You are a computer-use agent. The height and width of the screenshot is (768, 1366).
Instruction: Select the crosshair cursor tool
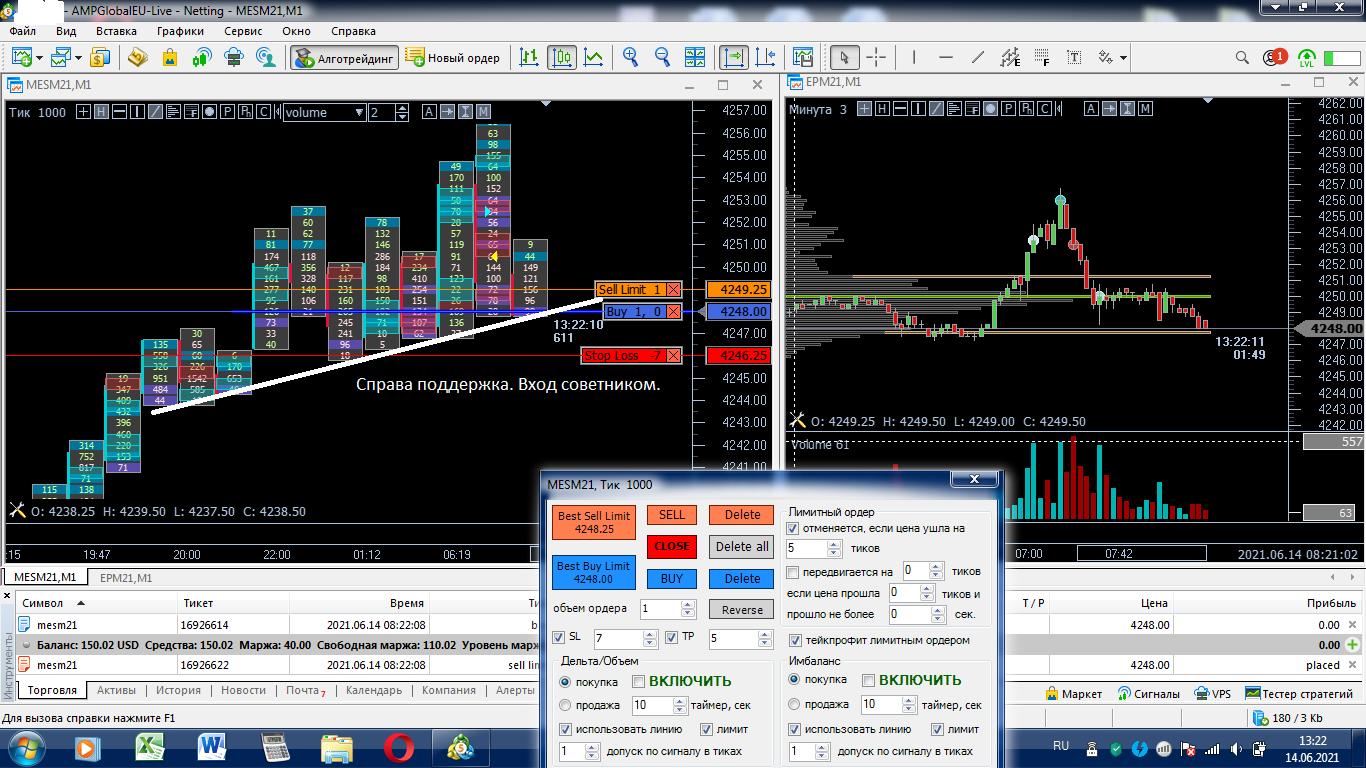pyautogui.click(x=875, y=58)
